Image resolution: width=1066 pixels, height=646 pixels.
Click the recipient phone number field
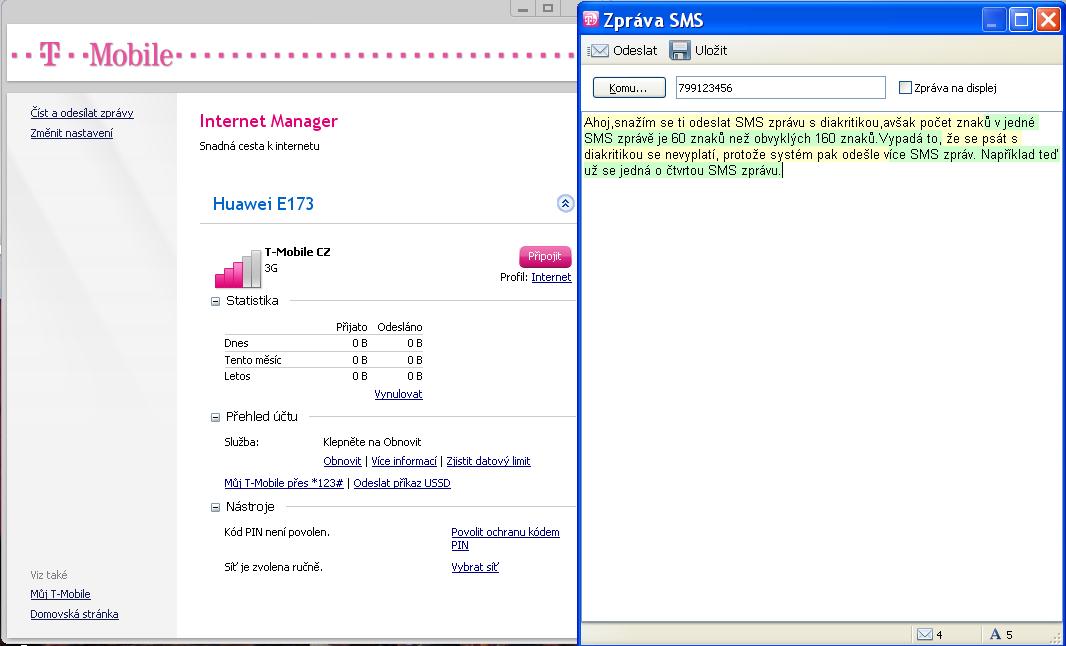(780, 88)
